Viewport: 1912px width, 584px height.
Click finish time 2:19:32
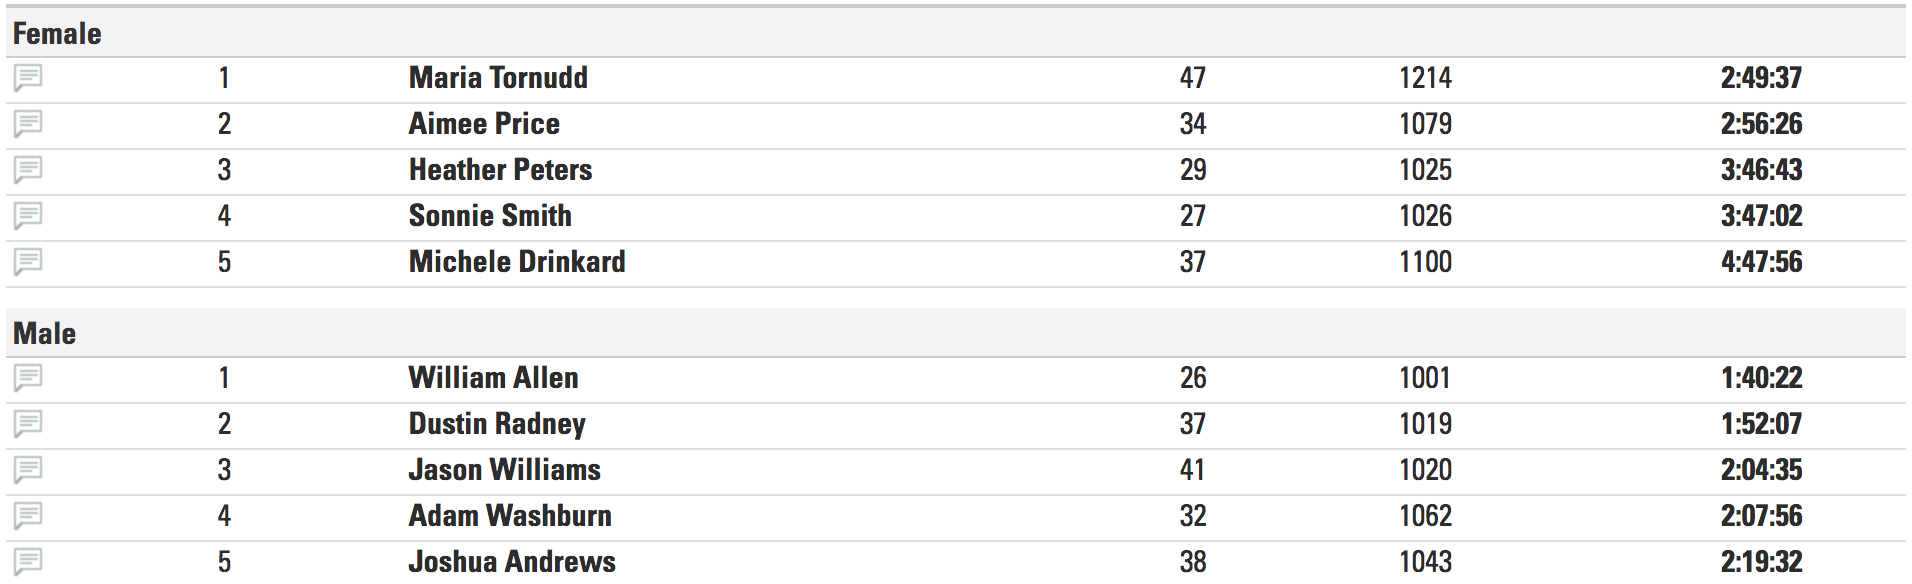coord(1761,562)
